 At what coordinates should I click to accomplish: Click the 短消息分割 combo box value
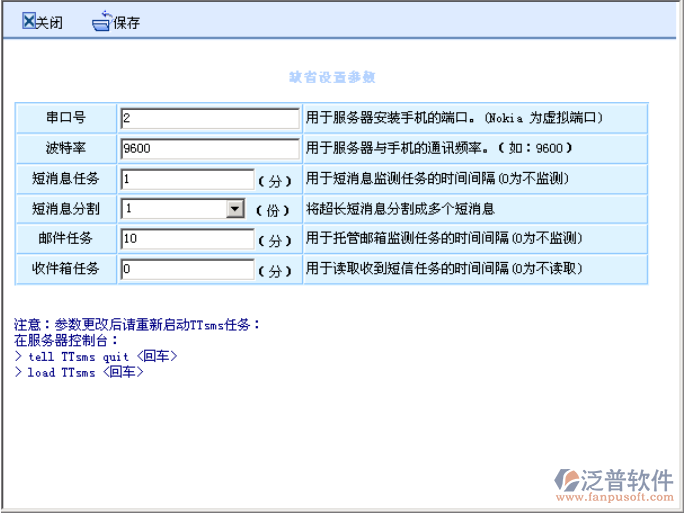tap(173, 209)
